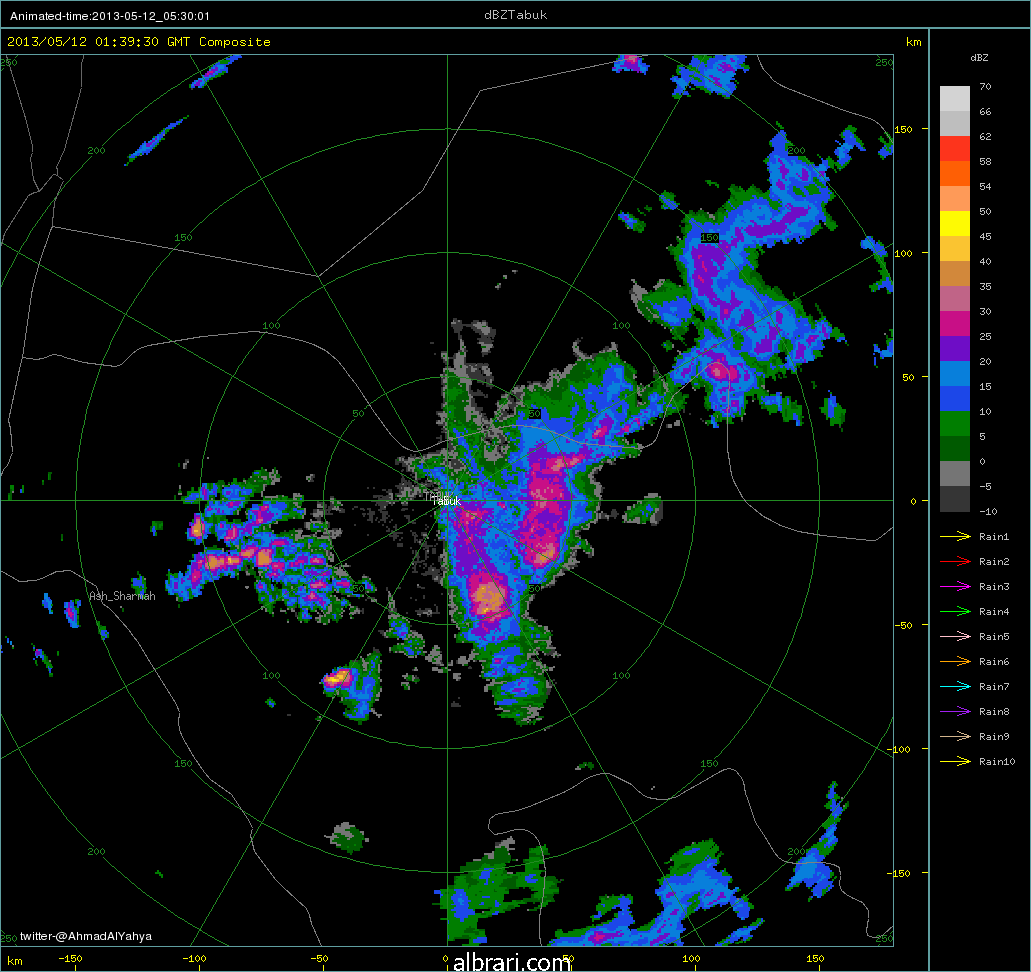Choose the purple Rain8 arrow
This screenshot has width=1031, height=972.
tap(955, 712)
